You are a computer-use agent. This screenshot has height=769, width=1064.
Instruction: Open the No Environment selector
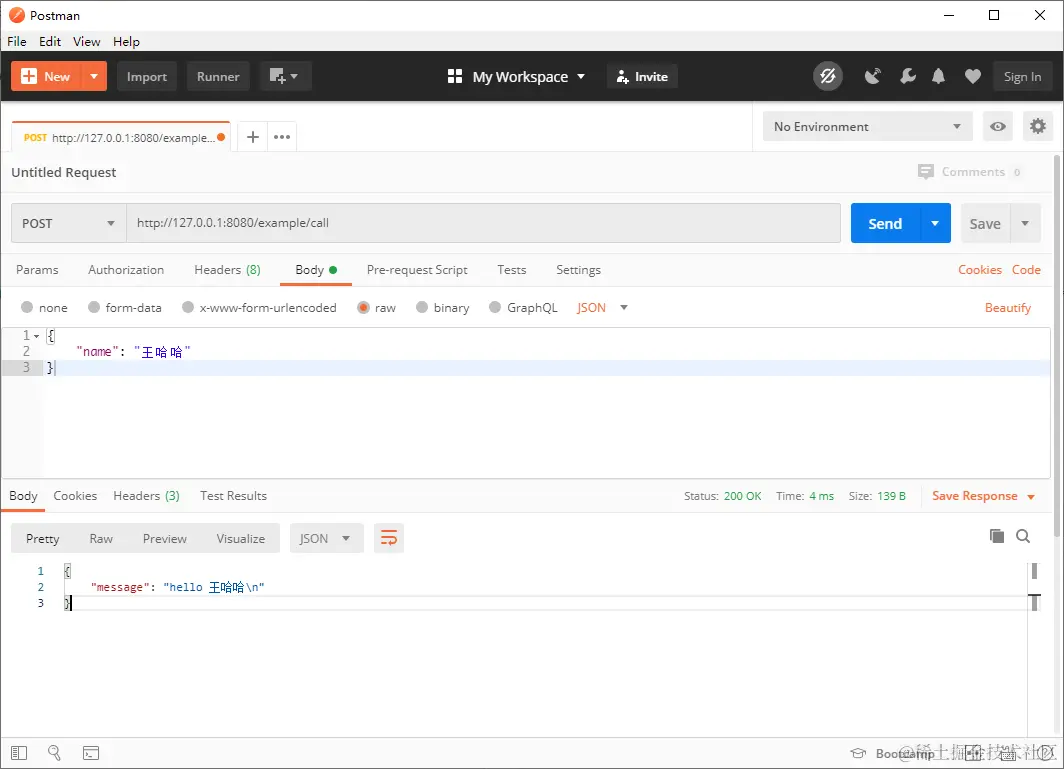(867, 127)
